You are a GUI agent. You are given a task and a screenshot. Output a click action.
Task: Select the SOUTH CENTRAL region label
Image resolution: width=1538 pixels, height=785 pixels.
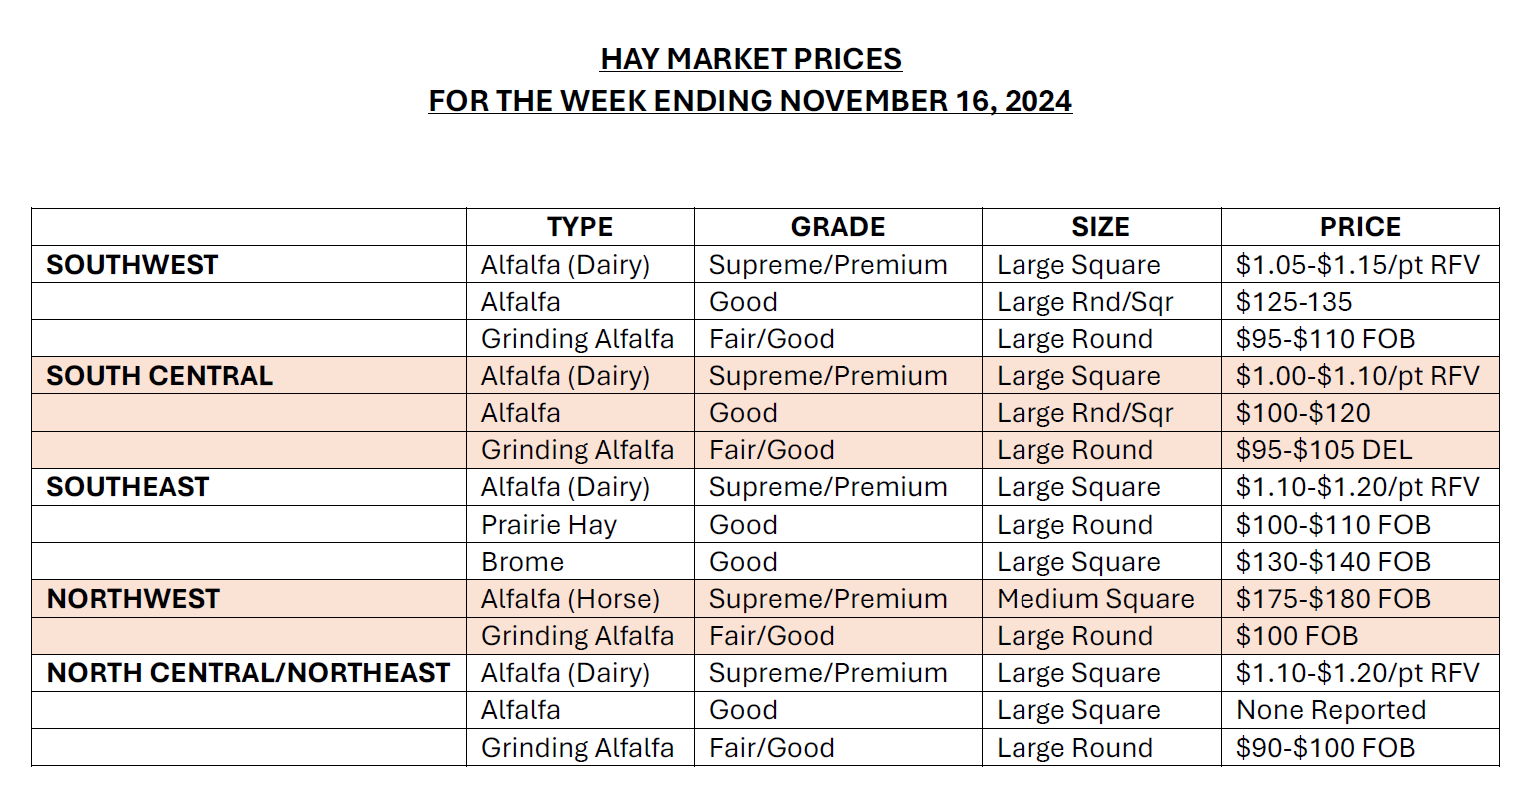click(160, 376)
